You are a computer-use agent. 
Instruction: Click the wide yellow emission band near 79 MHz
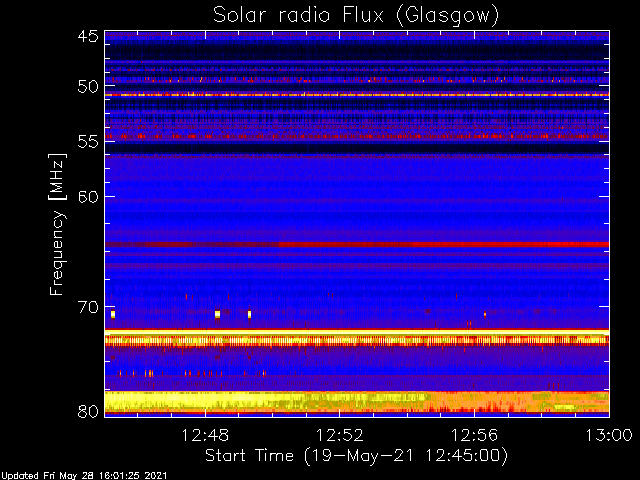pos(357,402)
